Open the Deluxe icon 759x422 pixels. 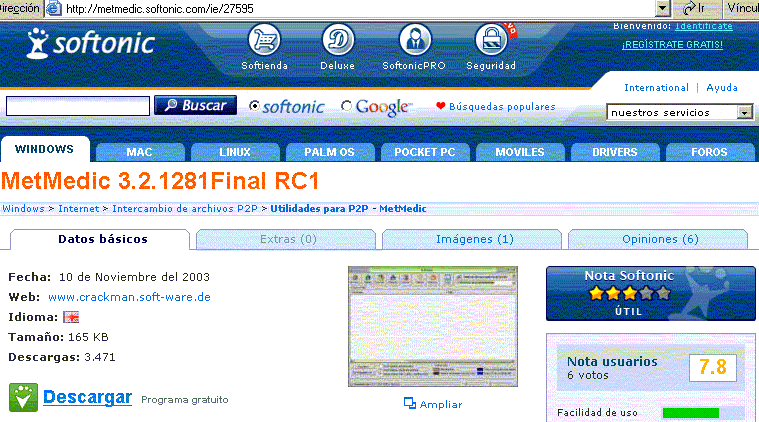[x=338, y=40]
